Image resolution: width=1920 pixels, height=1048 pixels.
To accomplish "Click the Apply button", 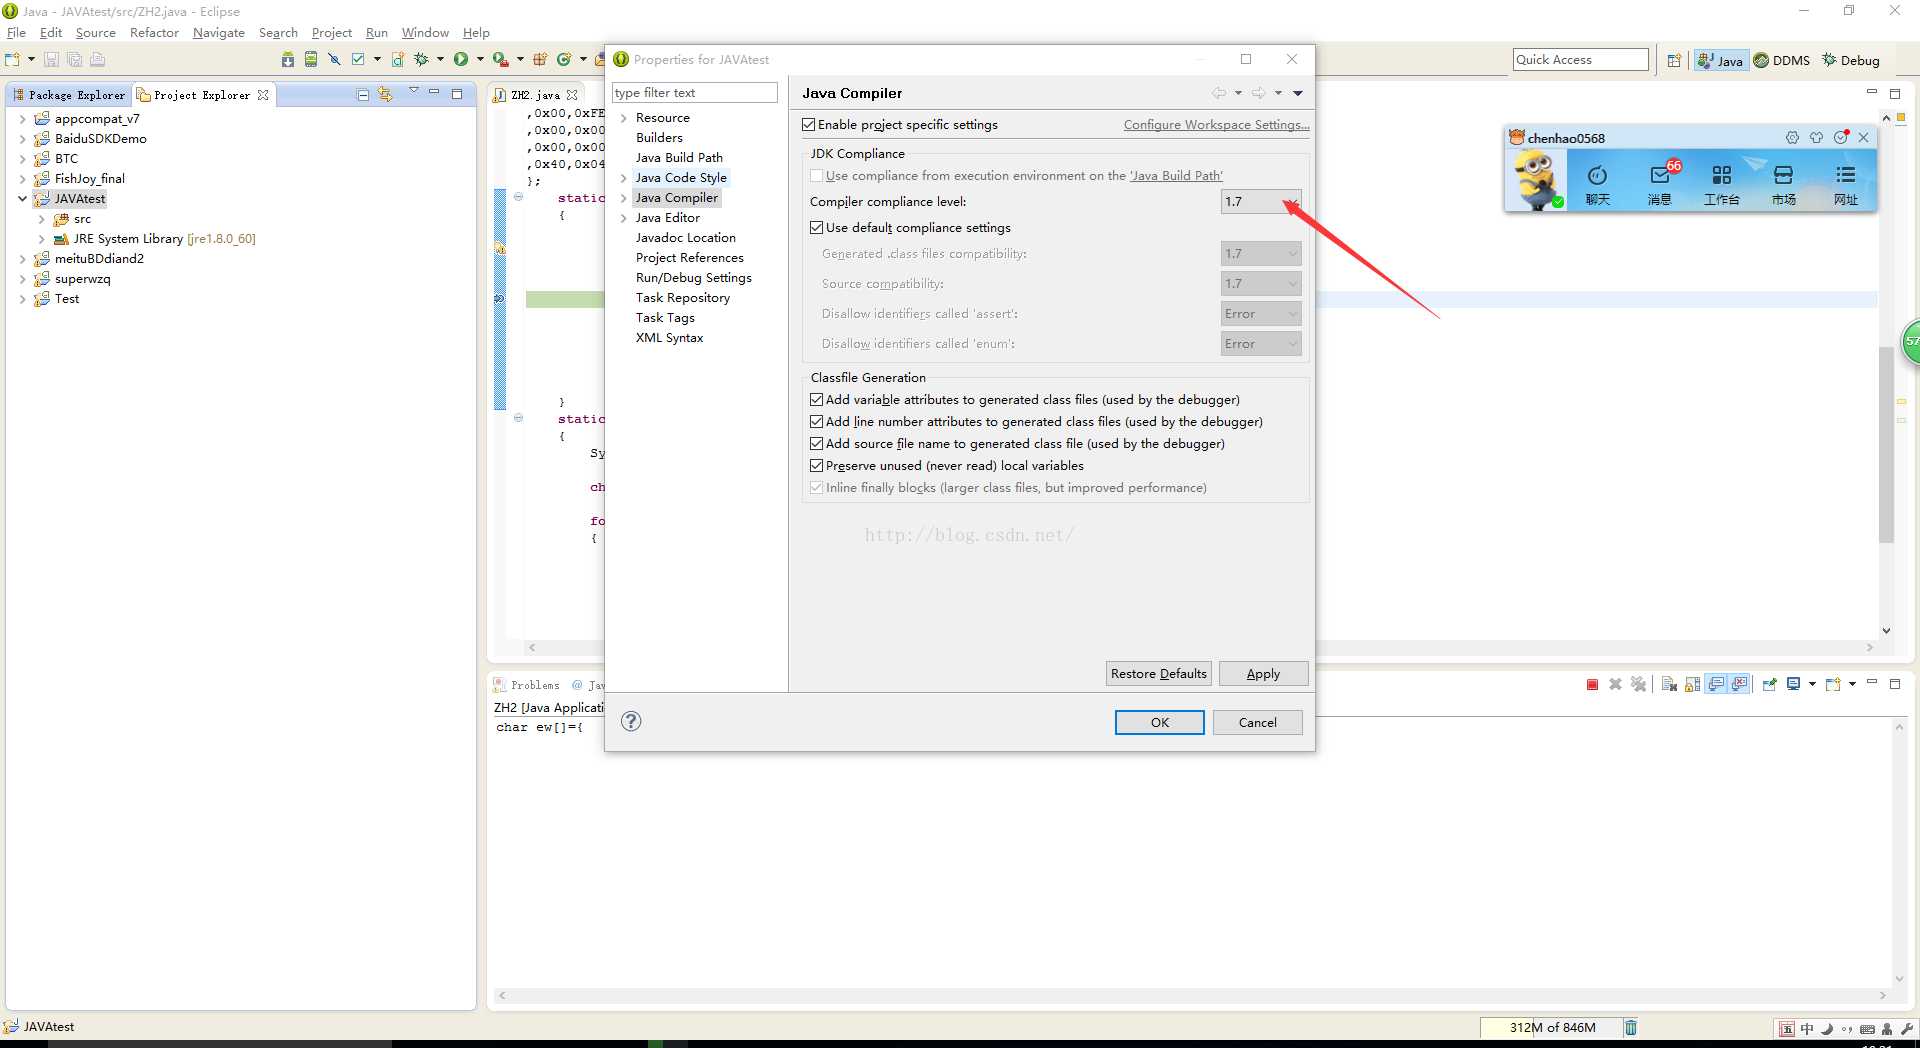I will pos(1263,674).
